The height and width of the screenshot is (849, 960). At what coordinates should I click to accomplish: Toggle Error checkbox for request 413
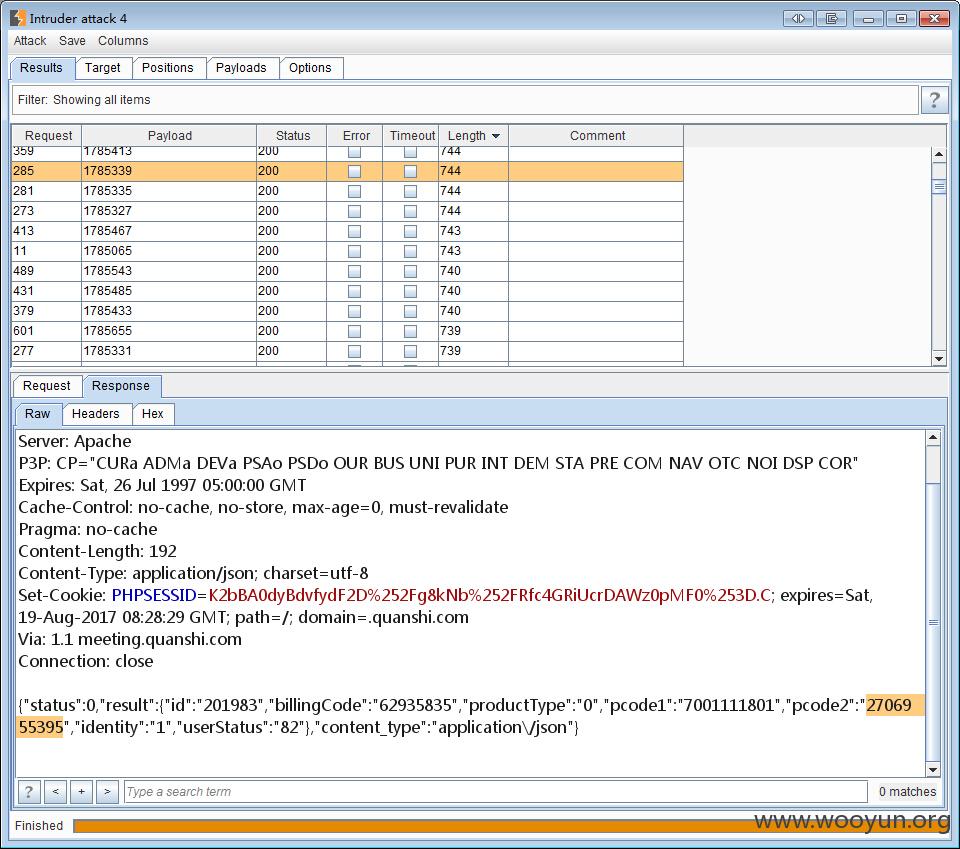pyautogui.click(x=354, y=231)
